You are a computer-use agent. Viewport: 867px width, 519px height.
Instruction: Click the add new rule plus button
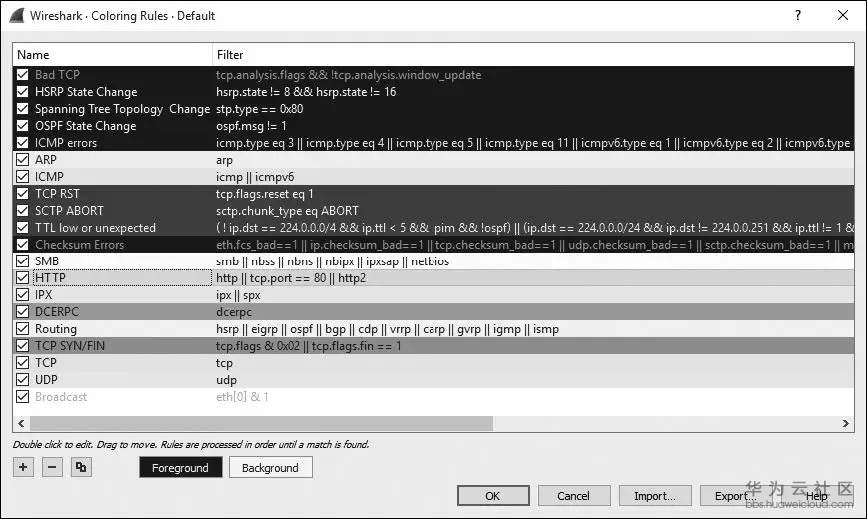tap(23, 467)
